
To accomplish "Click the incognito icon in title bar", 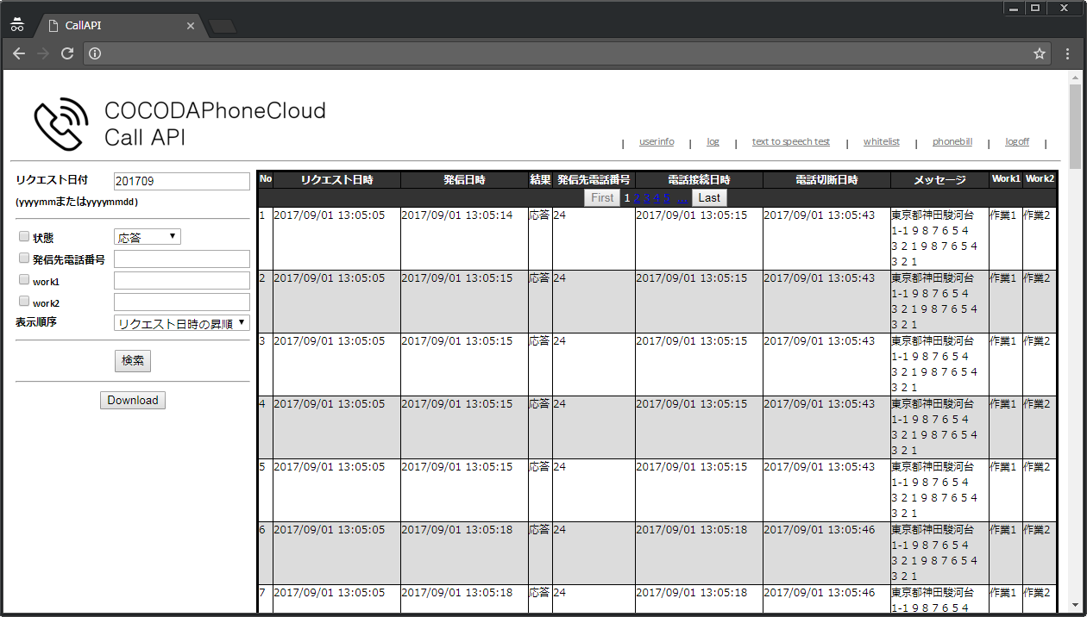I will click(x=17, y=25).
